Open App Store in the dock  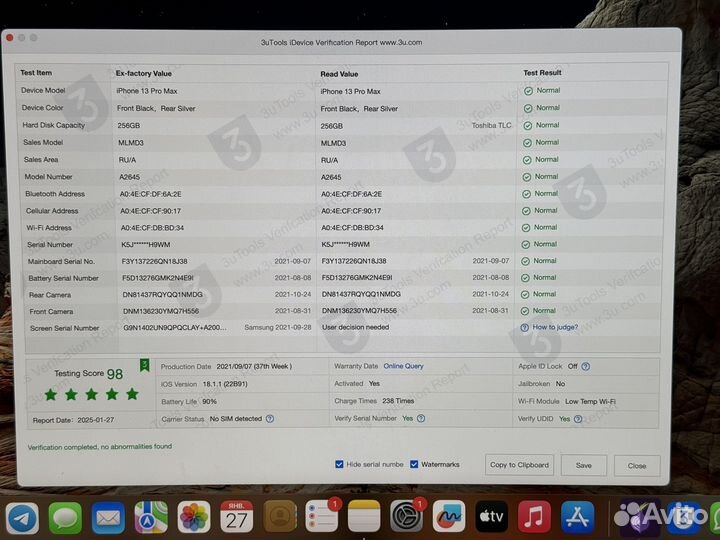pos(577,518)
